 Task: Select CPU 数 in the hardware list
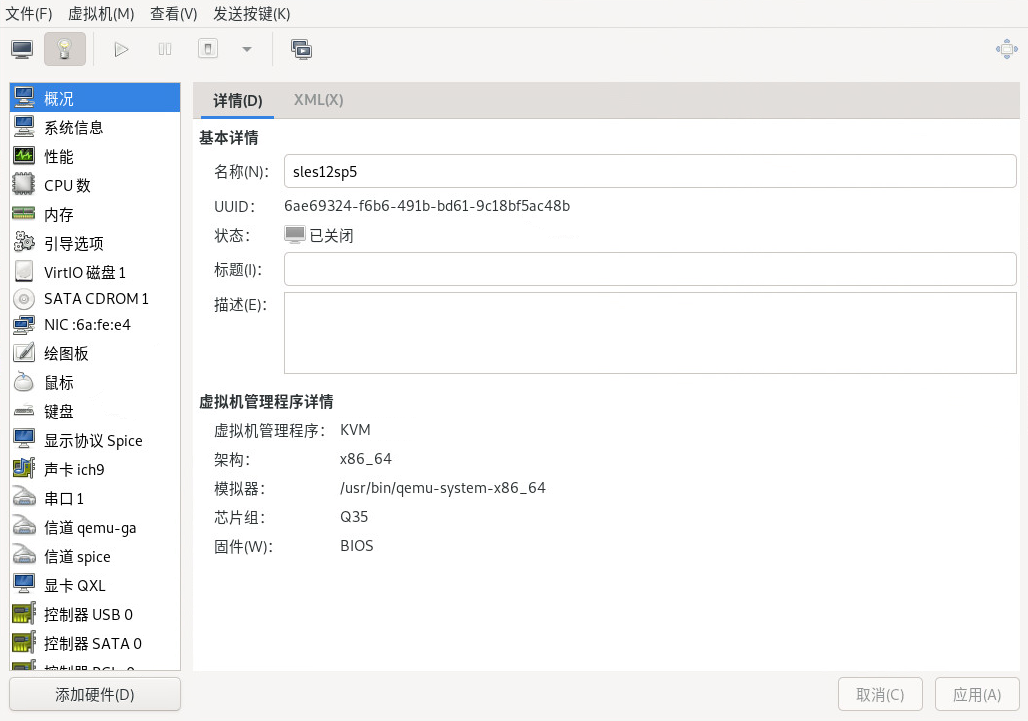[x=67, y=186]
